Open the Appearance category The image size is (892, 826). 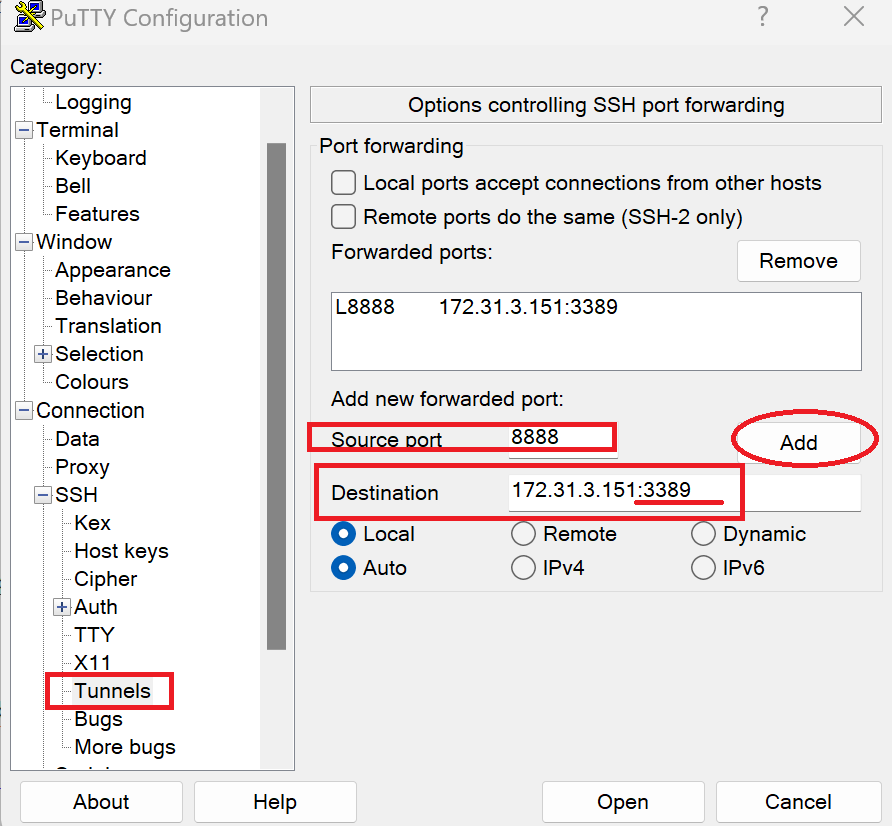click(x=113, y=270)
